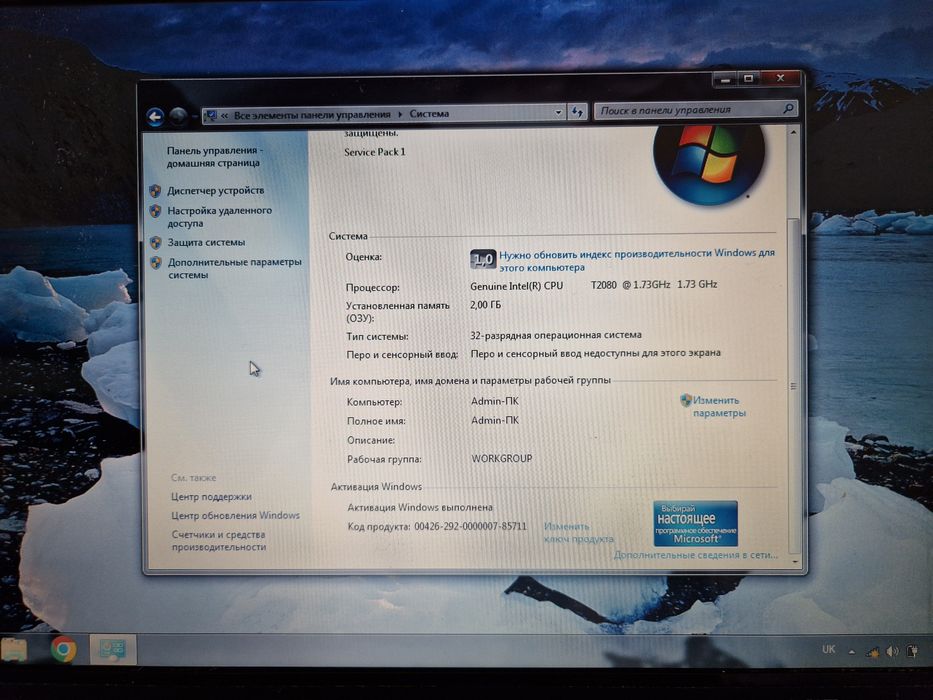Click the power battery tray icon
This screenshot has width=933, height=700.
[x=912, y=651]
